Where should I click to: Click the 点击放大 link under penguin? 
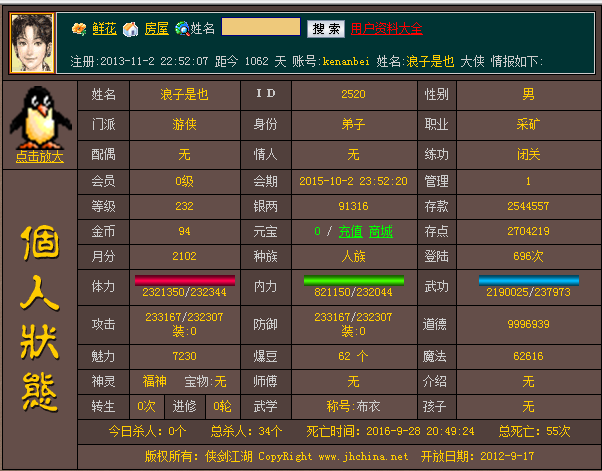[40, 157]
